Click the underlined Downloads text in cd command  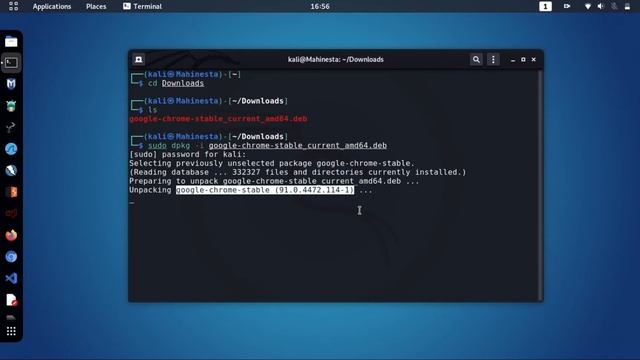(x=182, y=83)
